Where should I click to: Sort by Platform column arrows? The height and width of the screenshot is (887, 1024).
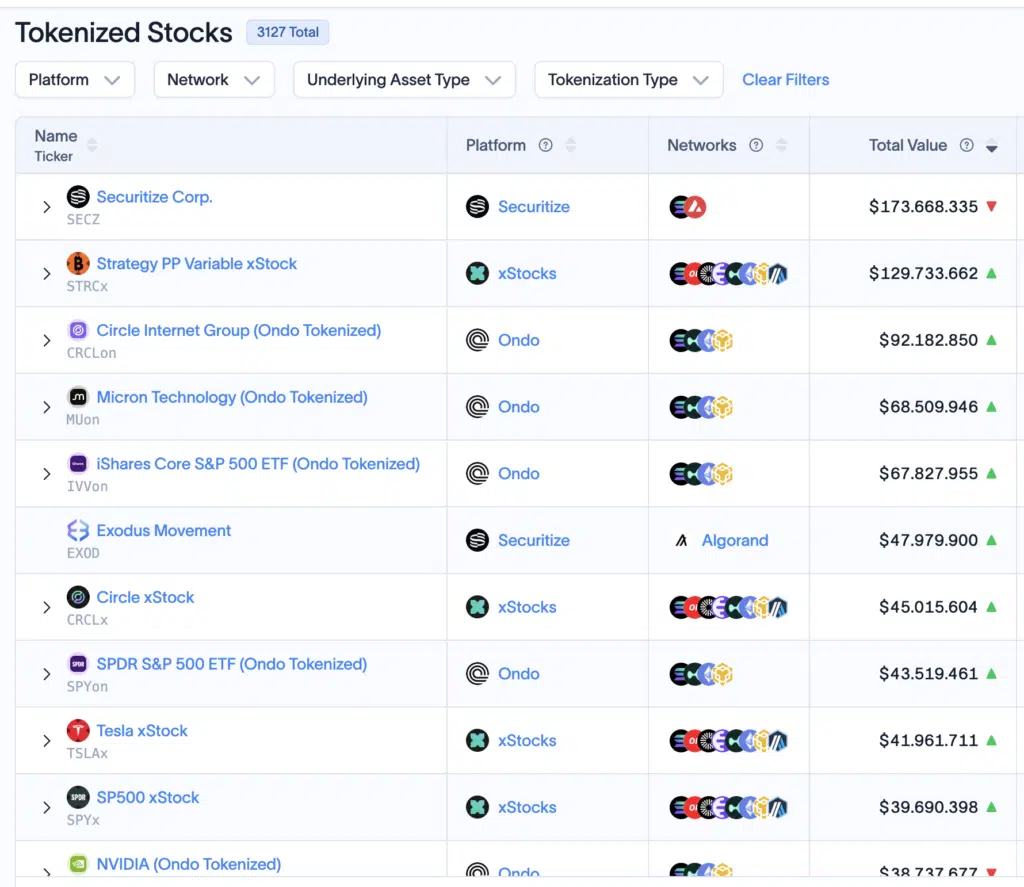[x=571, y=145]
